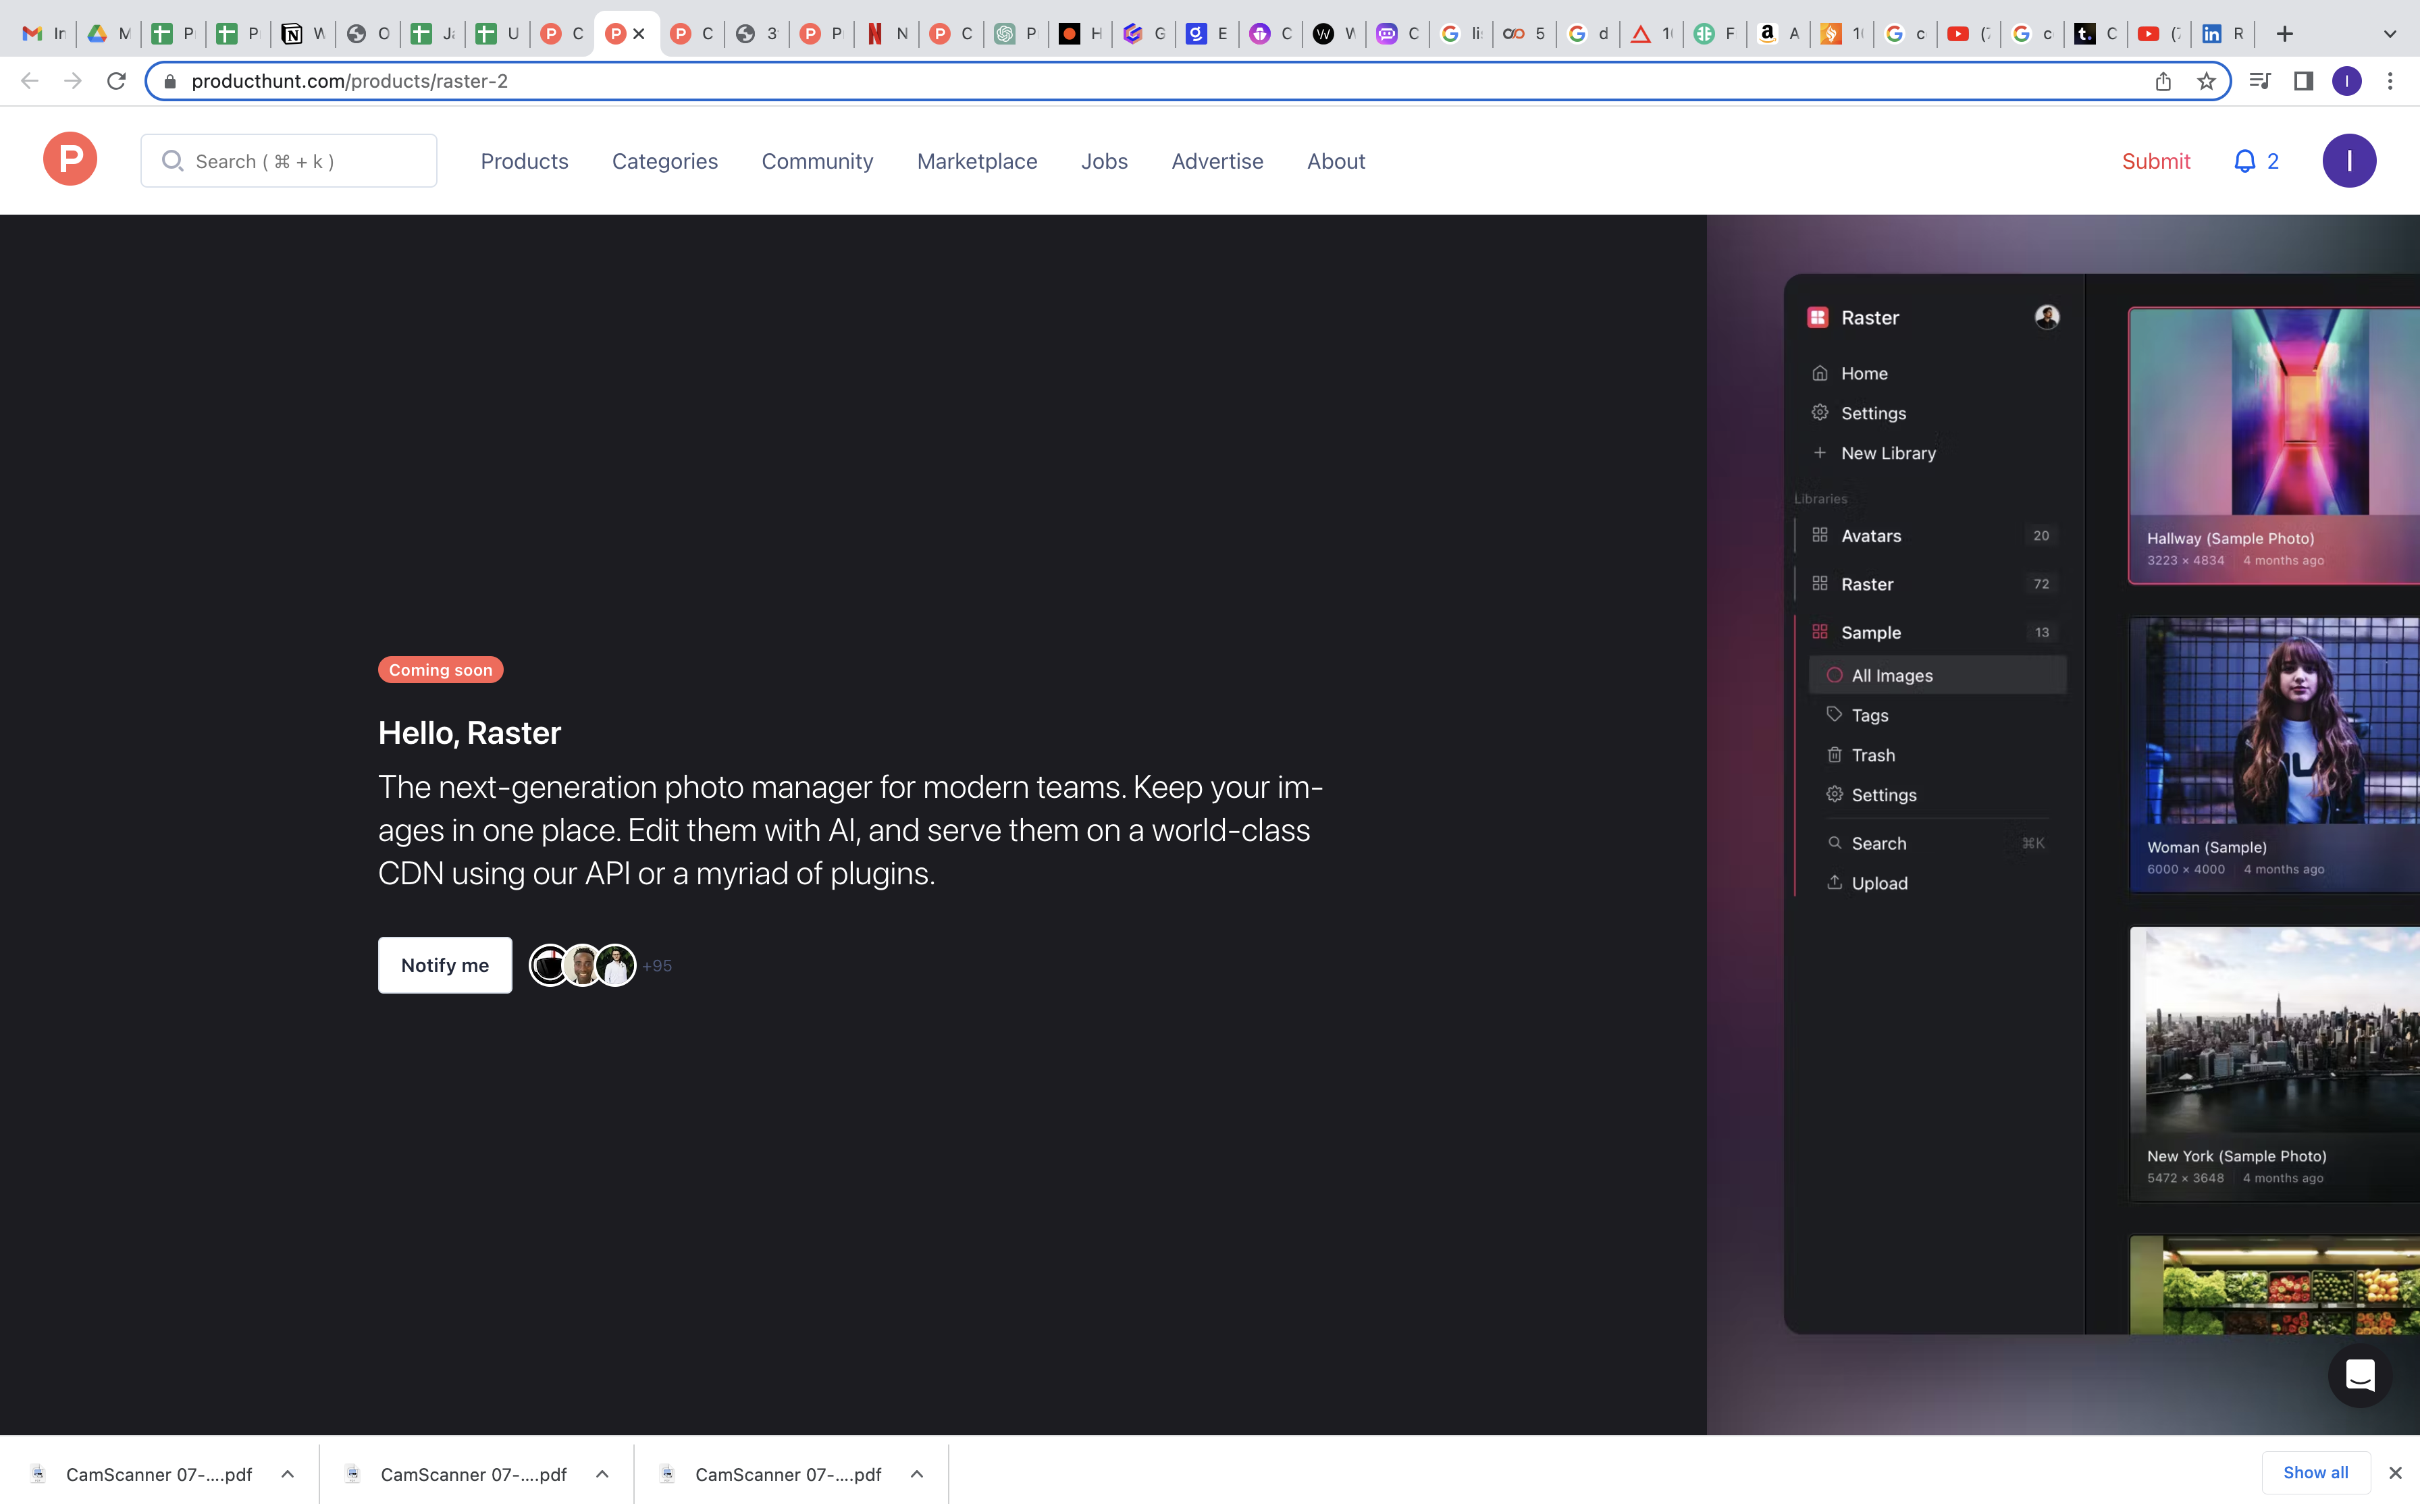Click the Hello, Raster heading

(x=469, y=733)
